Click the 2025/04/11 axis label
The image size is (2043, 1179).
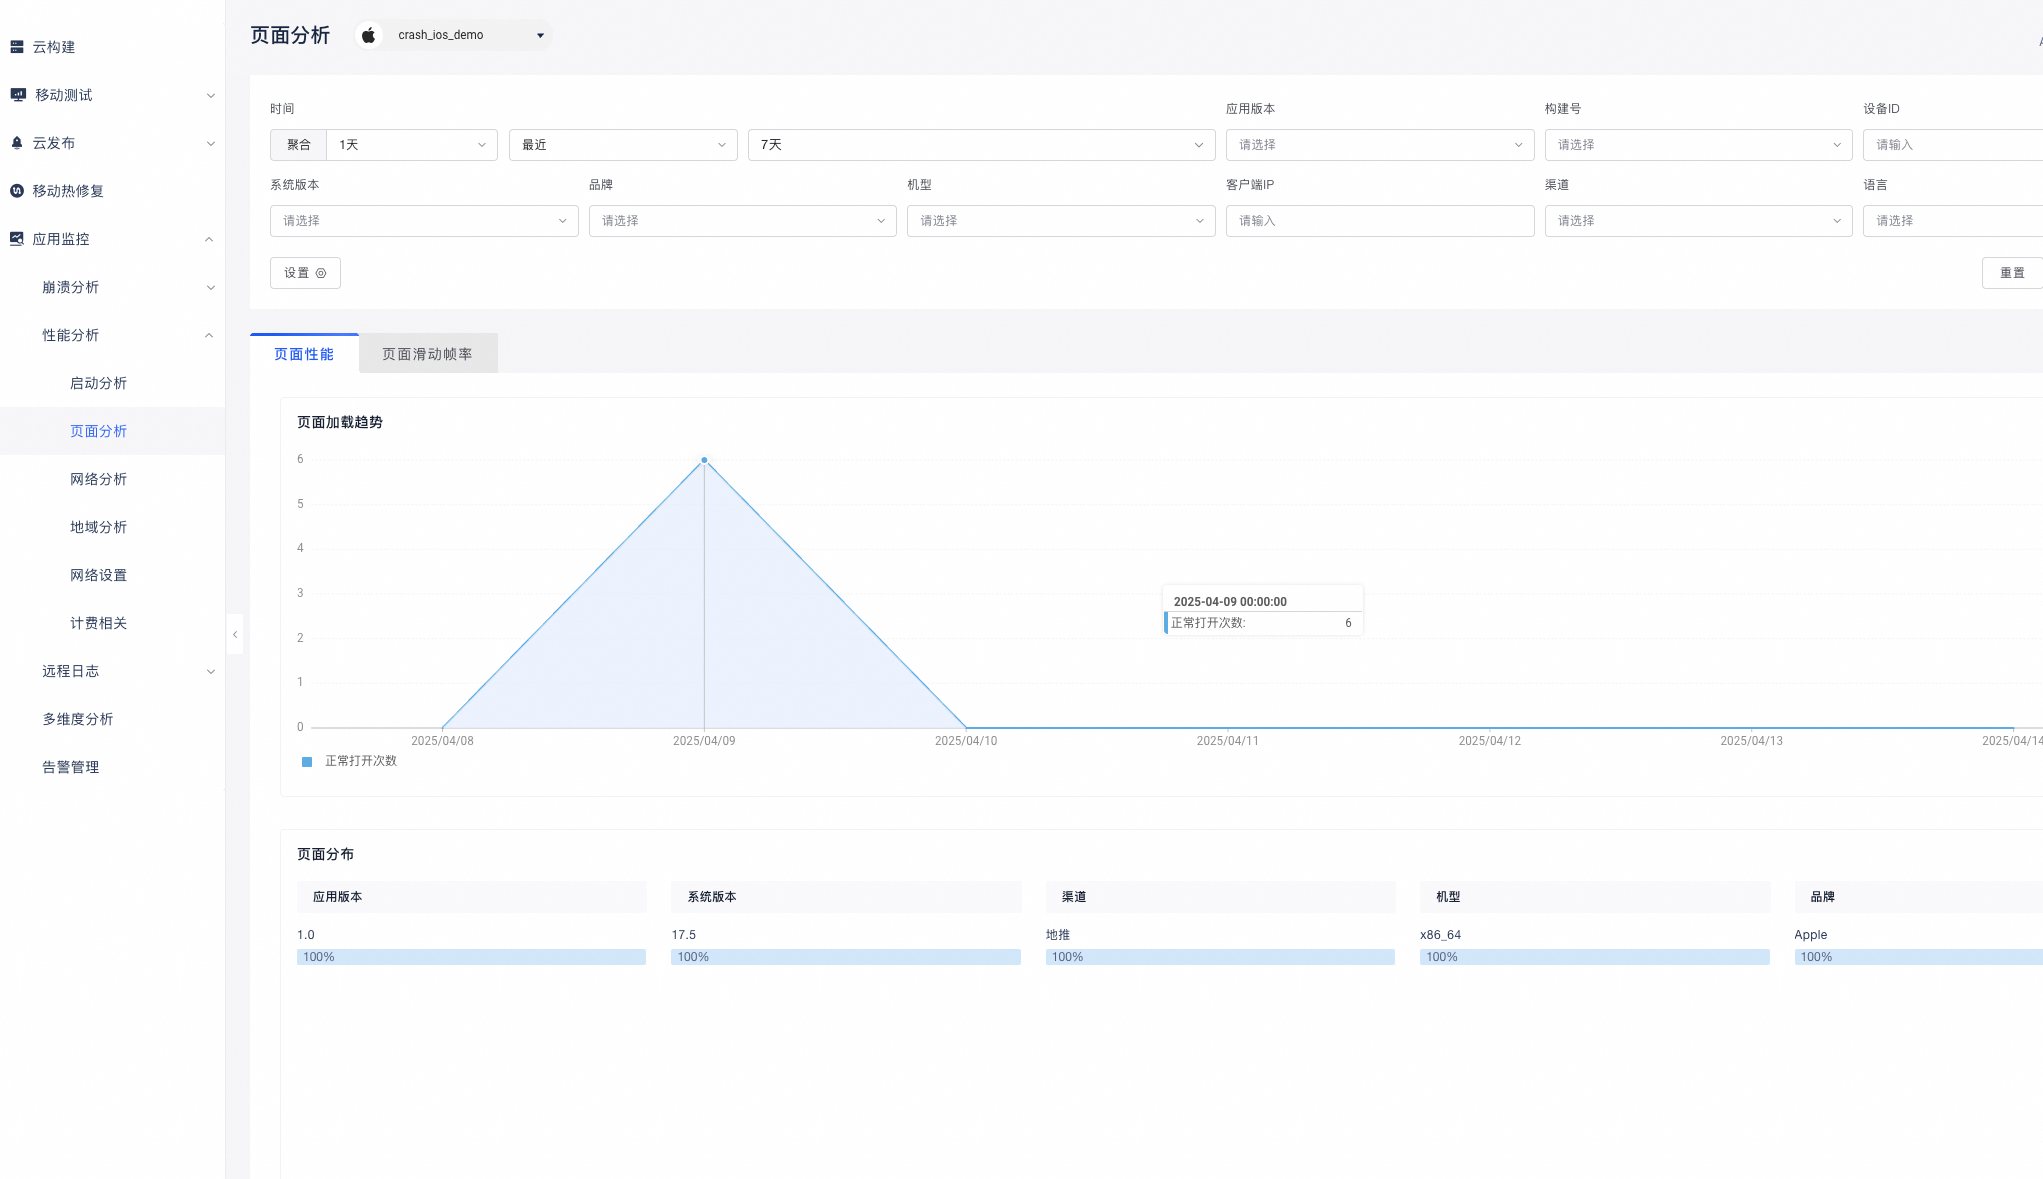coord(1227,741)
